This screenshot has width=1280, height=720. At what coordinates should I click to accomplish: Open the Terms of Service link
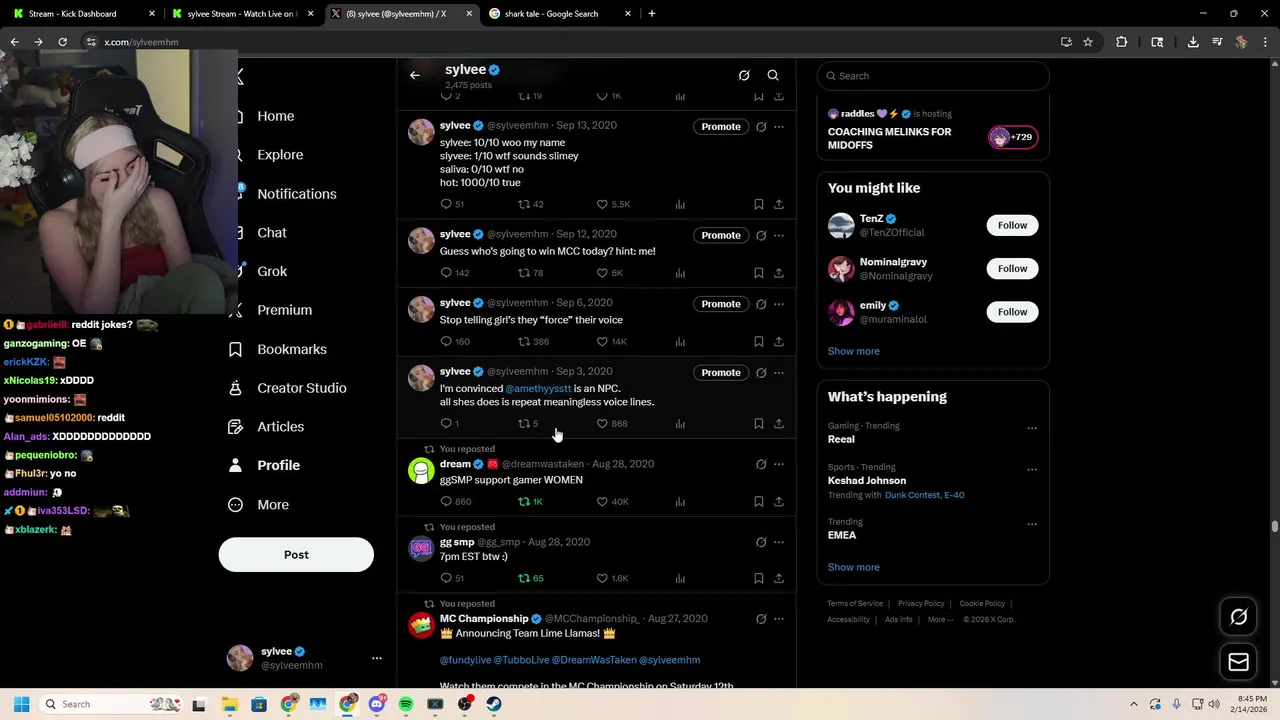pos(855,604)
